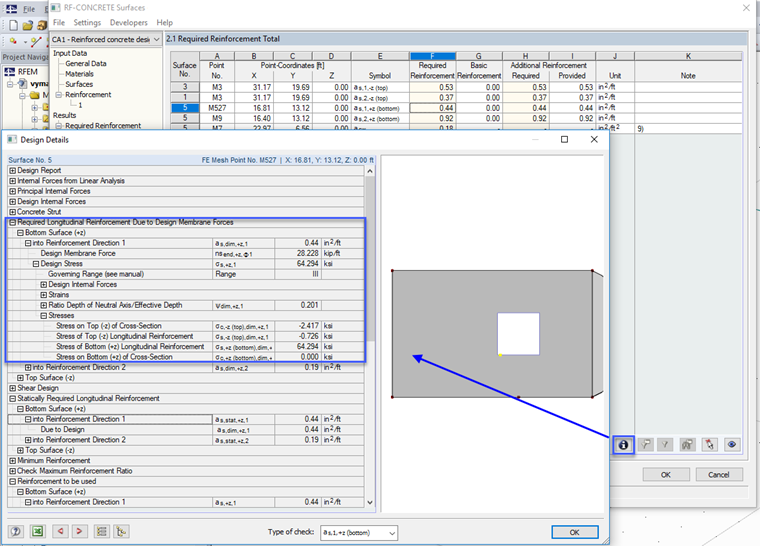
Task: Open help in Design Details dialog
Action: pos(16,531)
